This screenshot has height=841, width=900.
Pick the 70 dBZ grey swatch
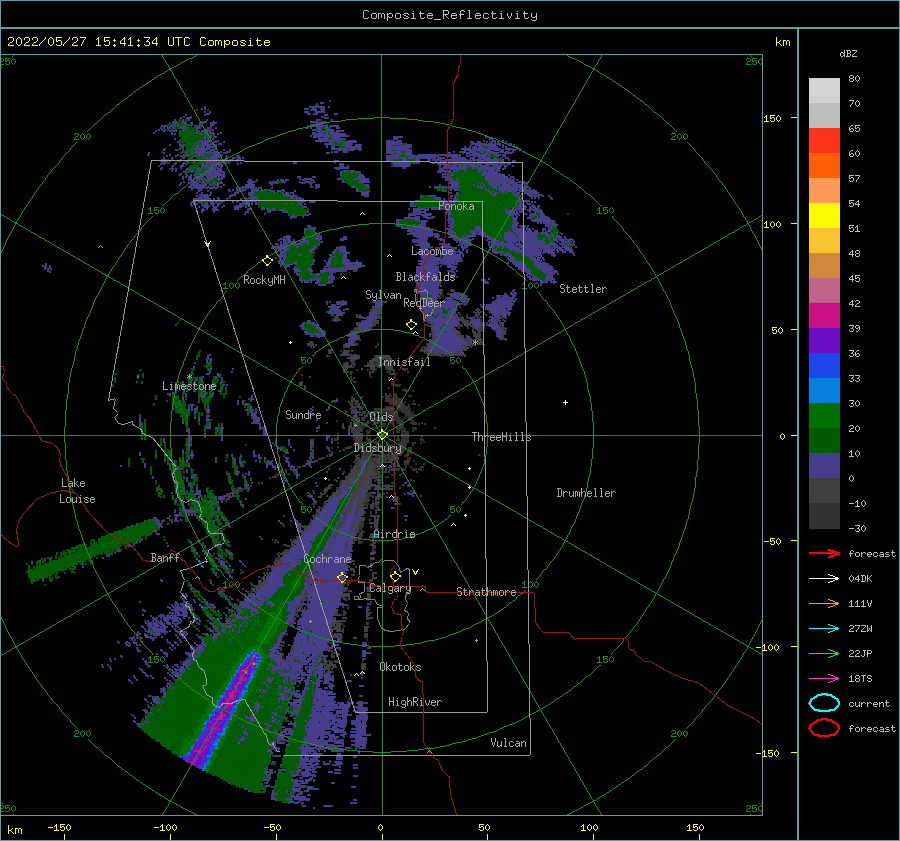pos(824,115)
